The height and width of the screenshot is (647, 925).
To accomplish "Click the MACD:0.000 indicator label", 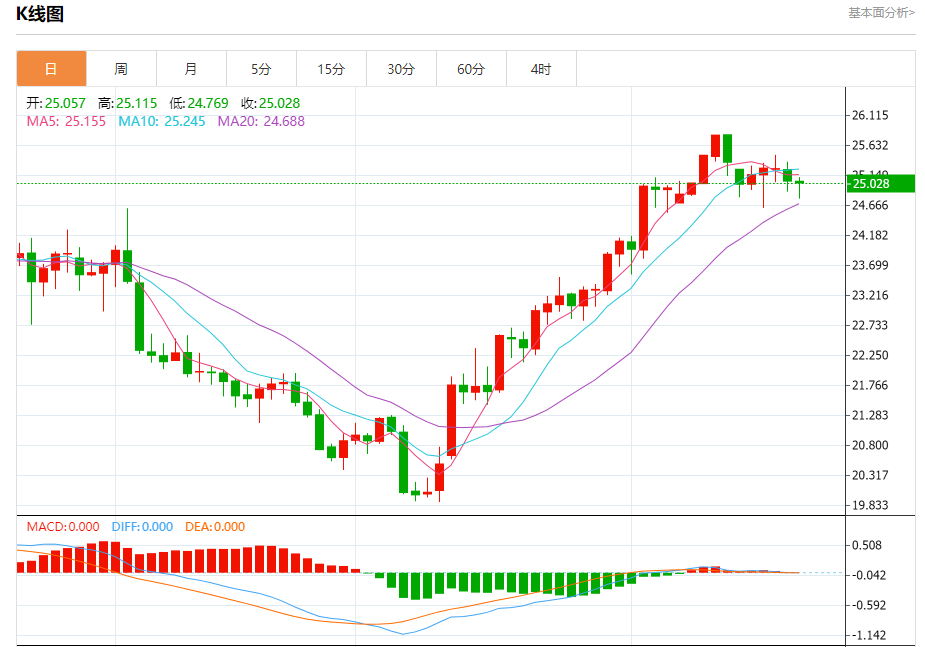I will tap(63, 527).
